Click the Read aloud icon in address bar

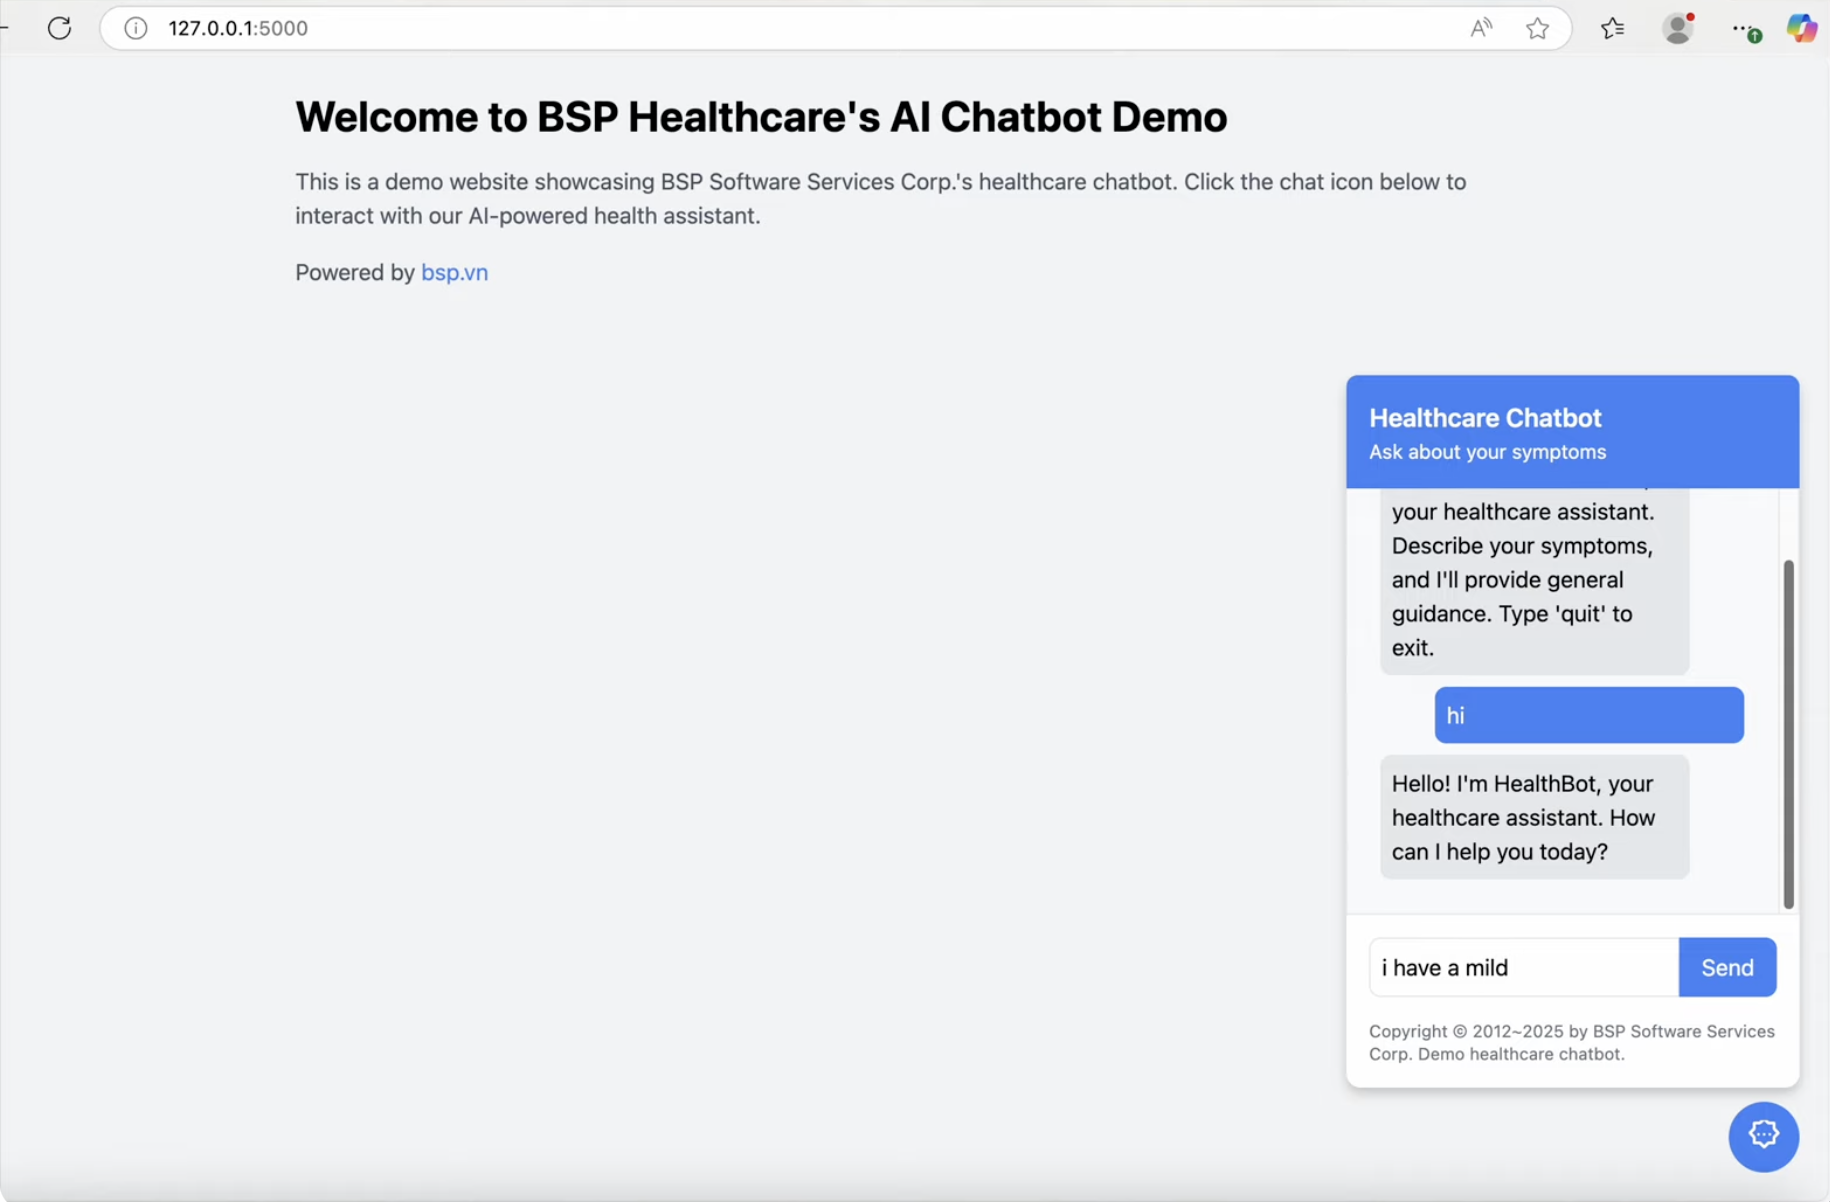pos(1481,28)
